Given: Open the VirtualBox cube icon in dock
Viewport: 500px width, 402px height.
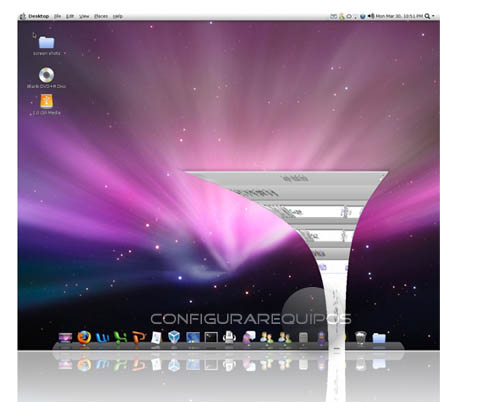Looking at the screenshot, I should 174,337.
